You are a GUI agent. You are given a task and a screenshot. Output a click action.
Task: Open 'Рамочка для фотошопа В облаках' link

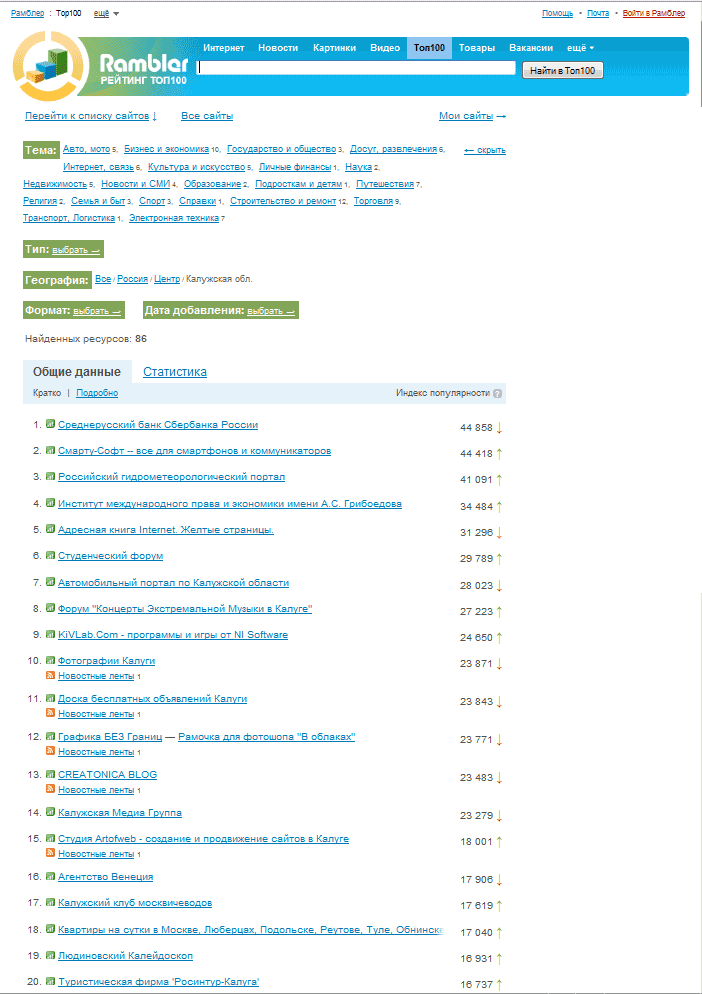pos(266,737)
